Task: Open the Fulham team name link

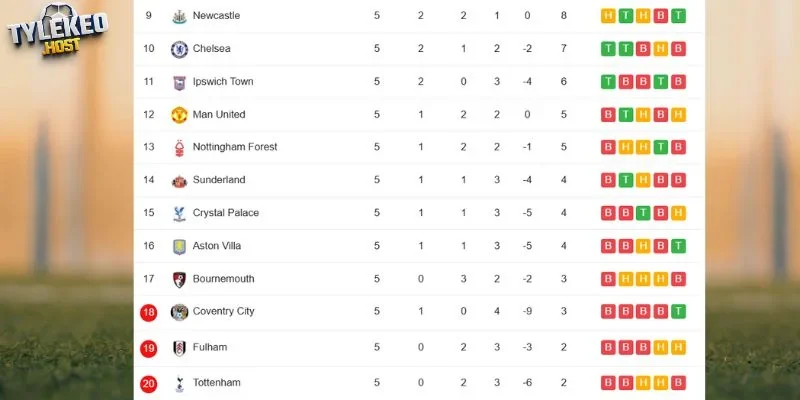Action: pos(210,347)
